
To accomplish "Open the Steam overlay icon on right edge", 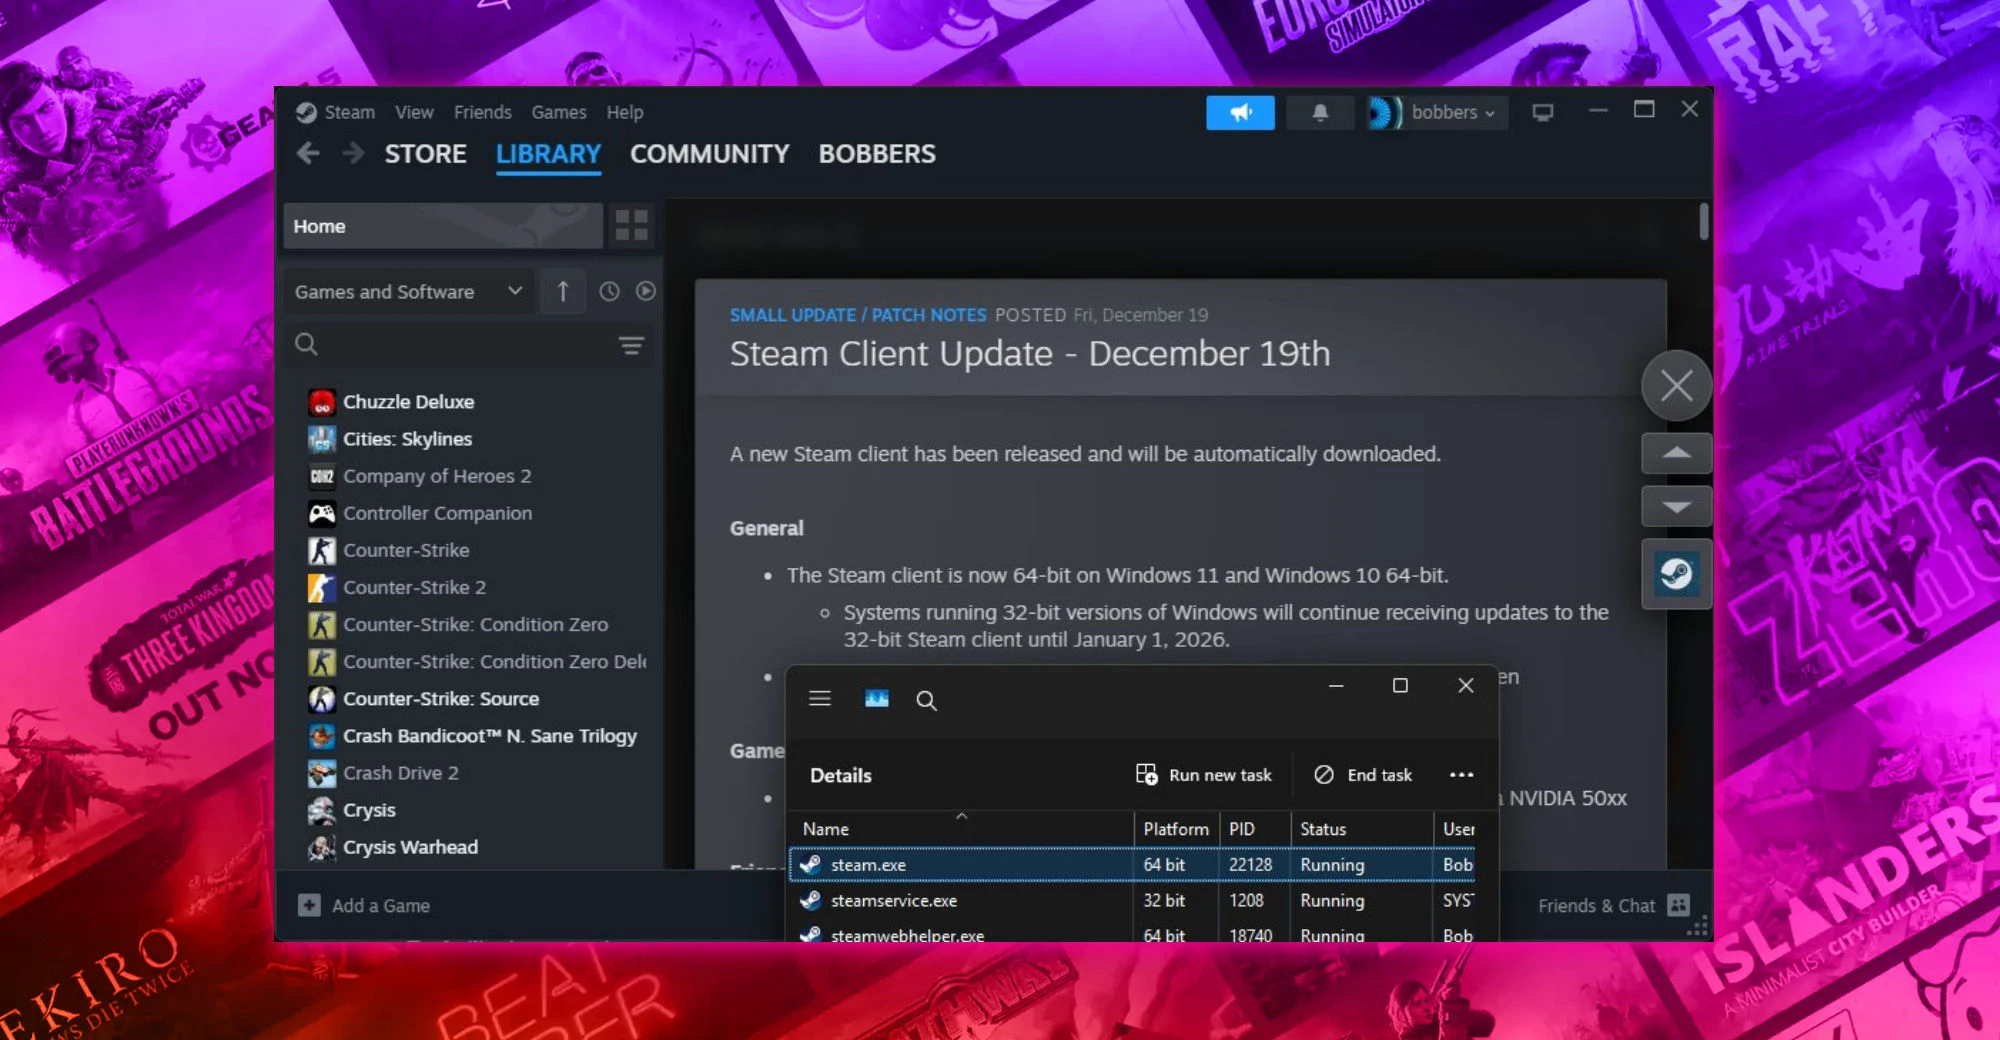I will [x=1676, y=574].
